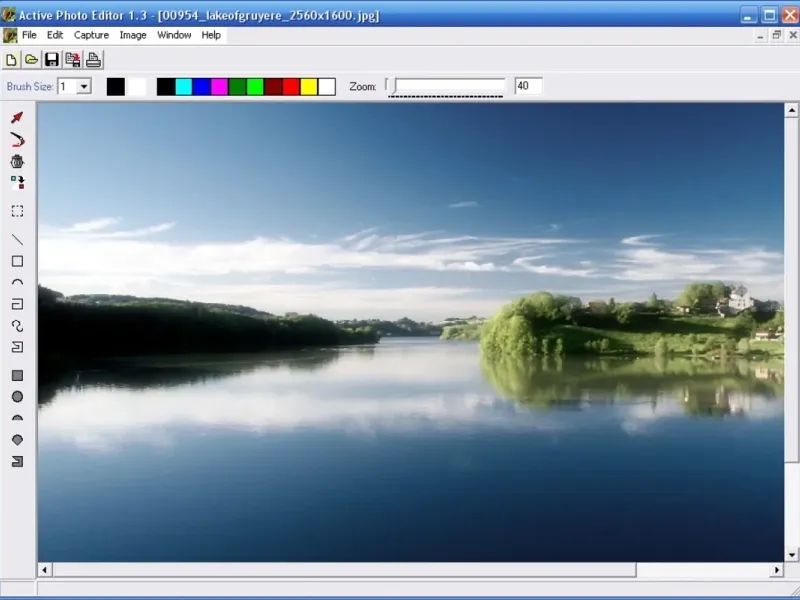Pick the magenta palette swatch
The image size is (800, 600).
(x=219, y=87)
